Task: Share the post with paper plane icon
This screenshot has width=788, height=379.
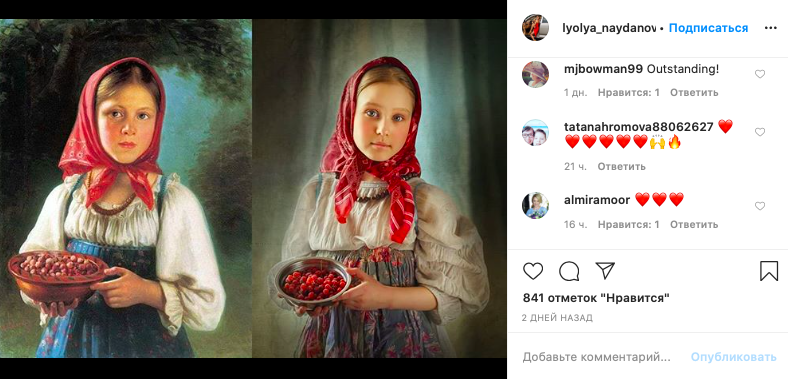Action: (x=605, y=270)
